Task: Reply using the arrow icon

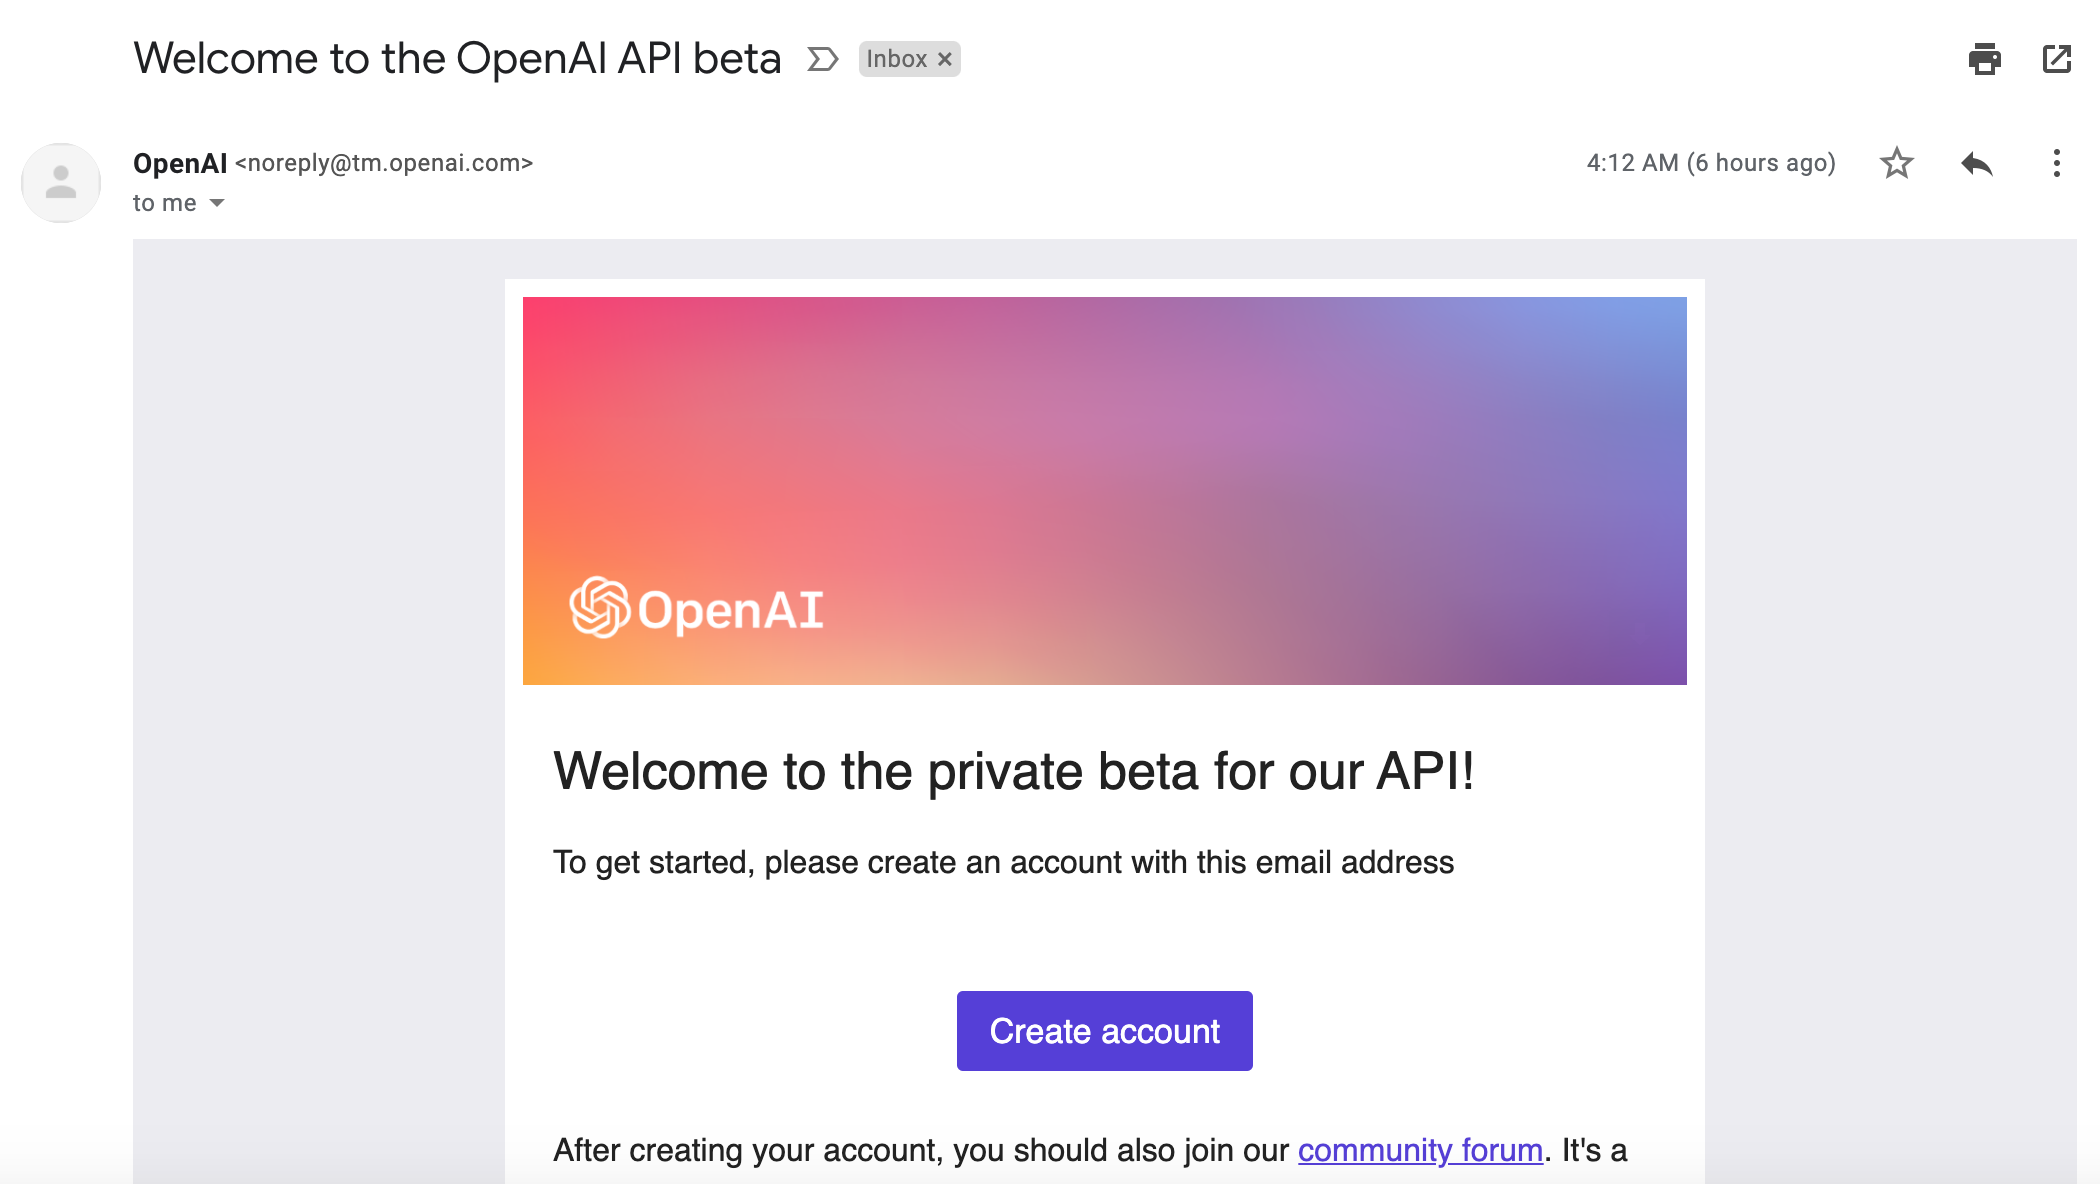Action: (1976, 163)
